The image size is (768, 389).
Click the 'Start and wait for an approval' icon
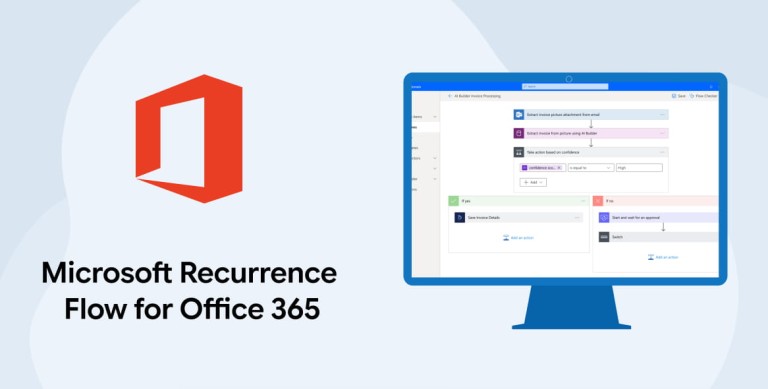[x=604, y=218]
